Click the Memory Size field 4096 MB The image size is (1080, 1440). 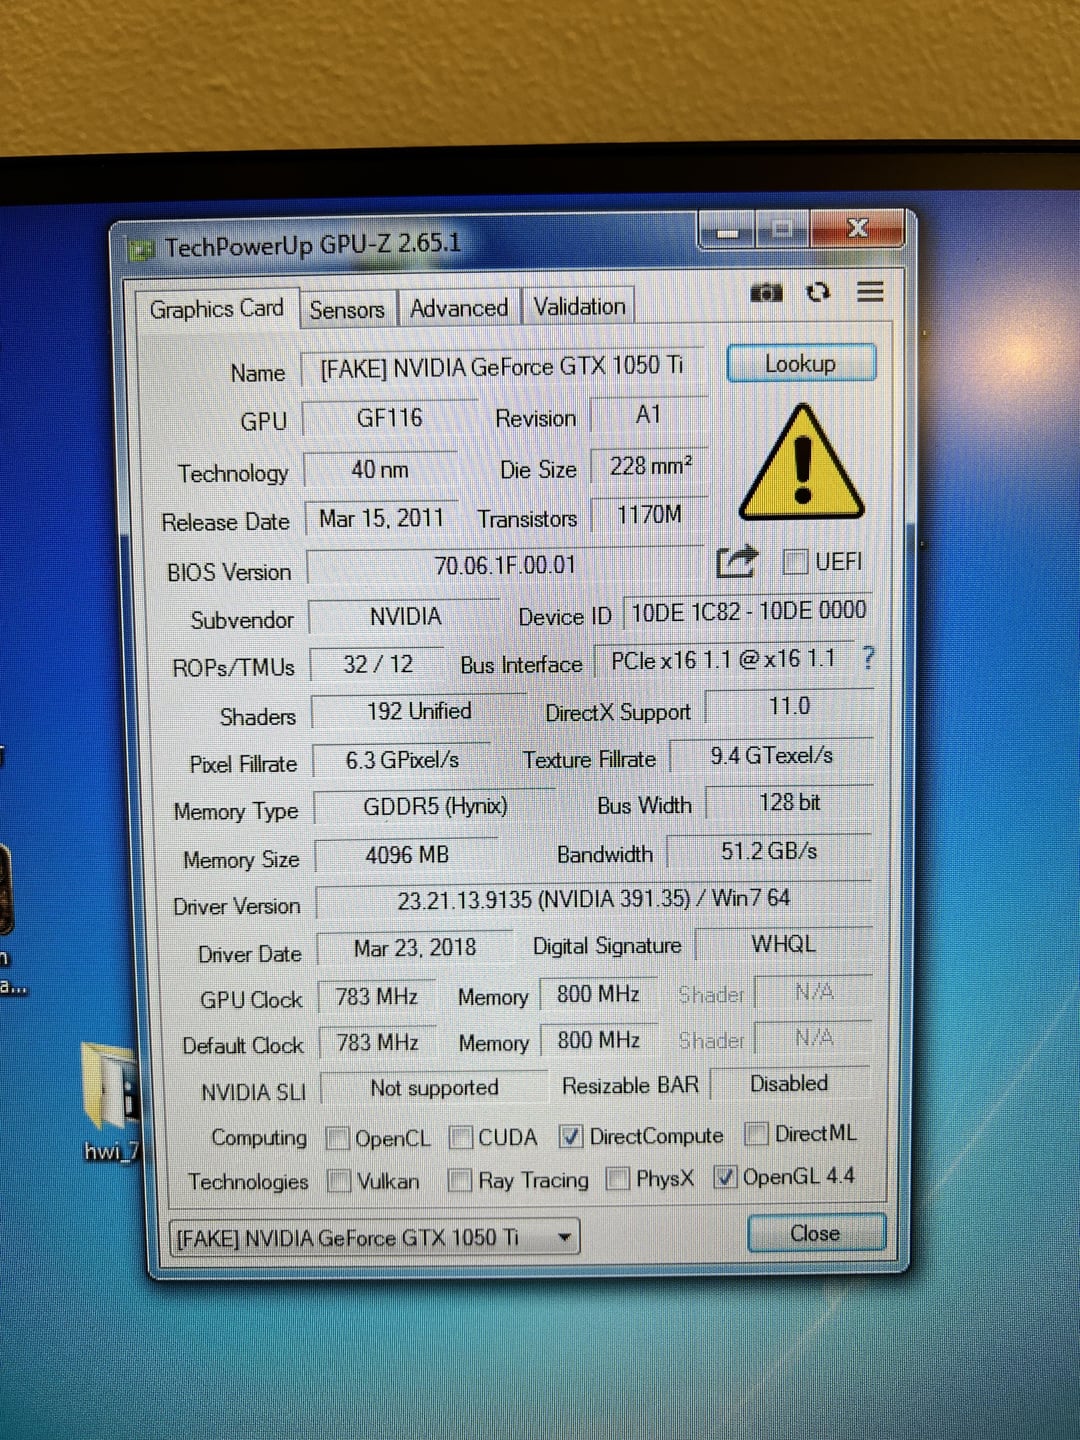pos(407,856)
